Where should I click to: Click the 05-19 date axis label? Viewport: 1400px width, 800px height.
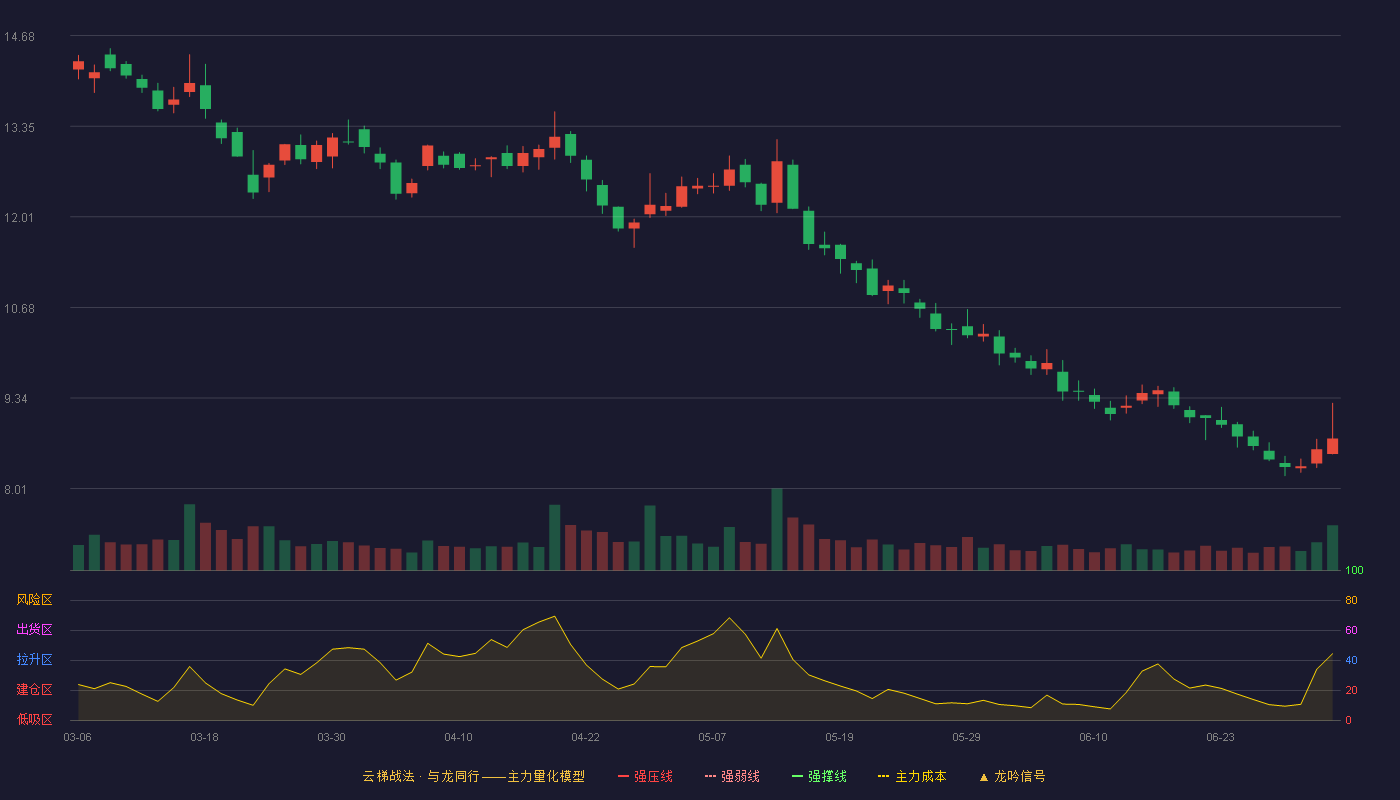click(x=839, y=737)
